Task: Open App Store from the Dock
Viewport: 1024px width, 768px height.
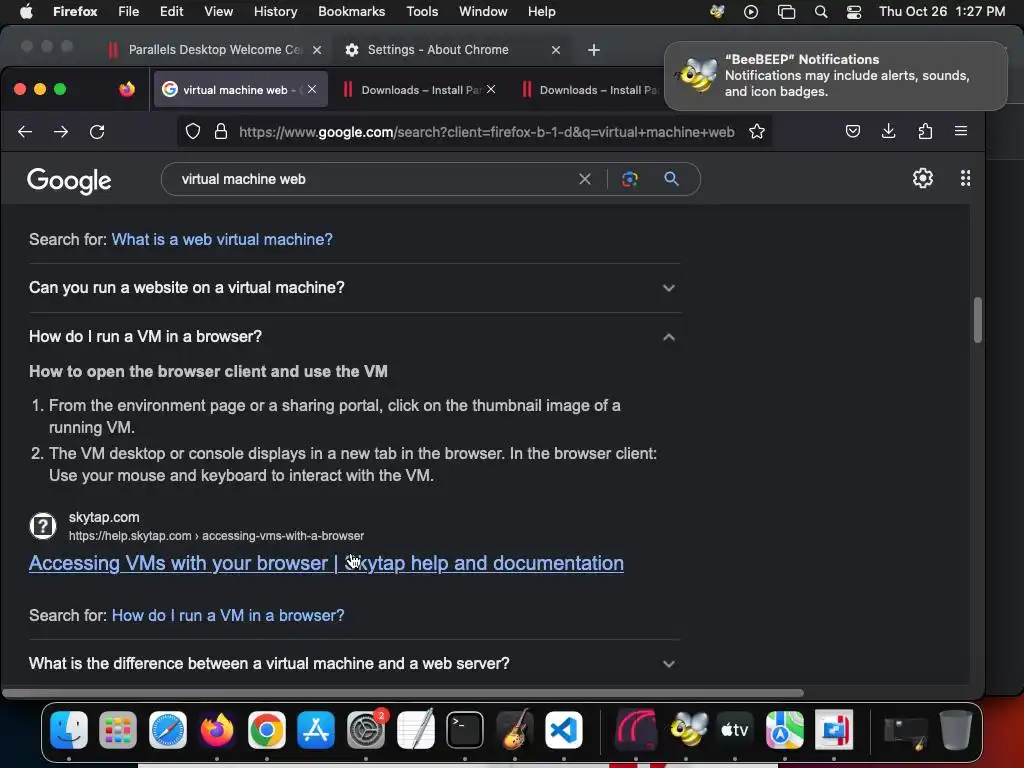Action: pyautogui.click(x=316, y=729)
